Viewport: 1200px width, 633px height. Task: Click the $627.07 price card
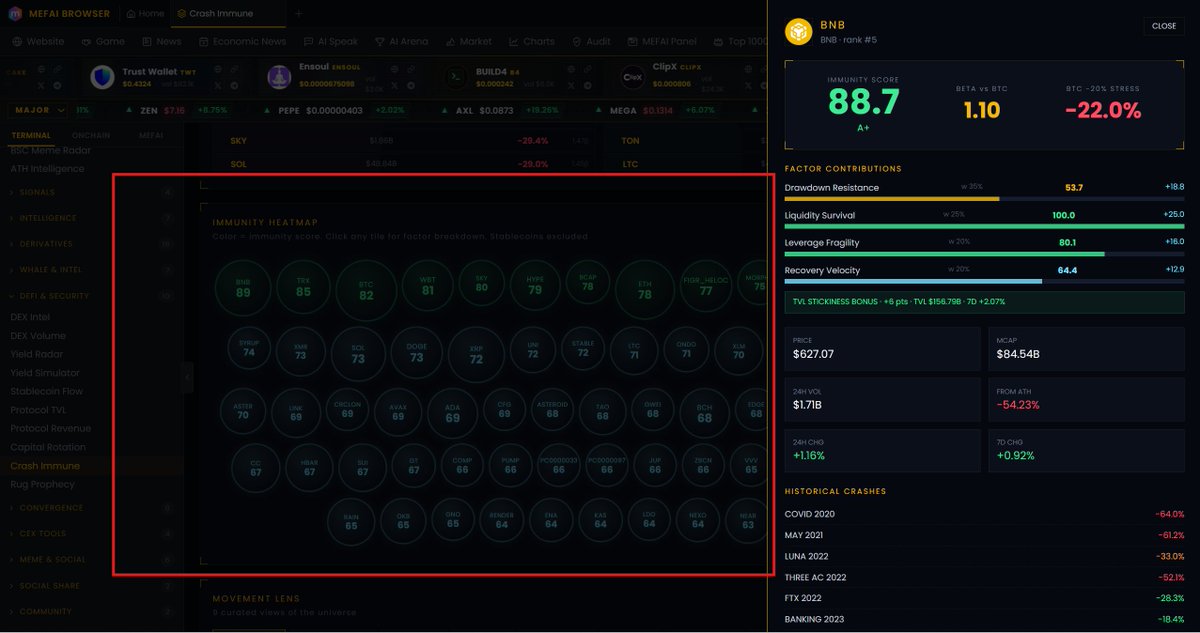(883, 349)
